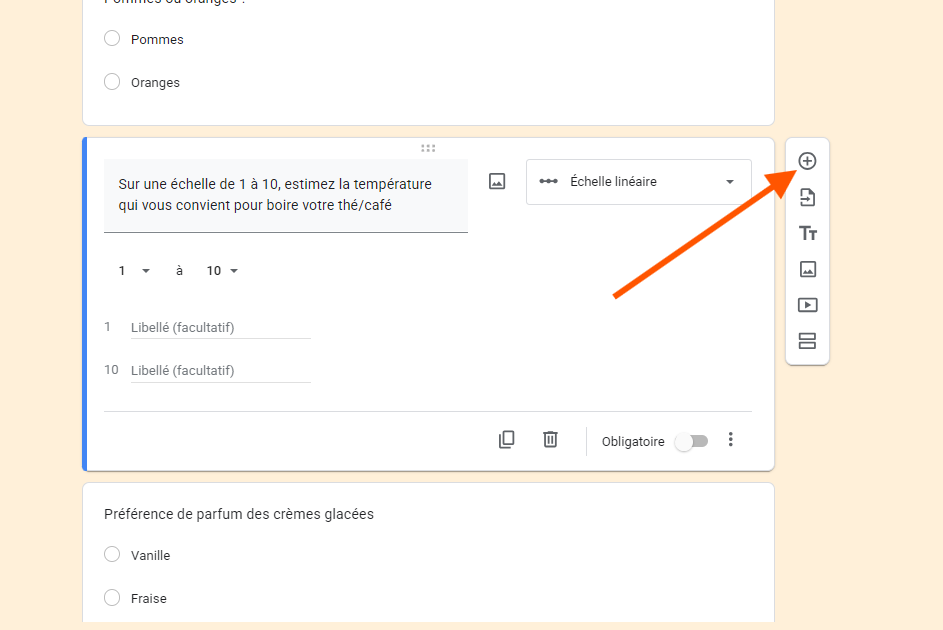The height and width of the screenshot is (630, 943).
Task: Import questions from sidebar toolbar
Action: [x=807, y=197]
